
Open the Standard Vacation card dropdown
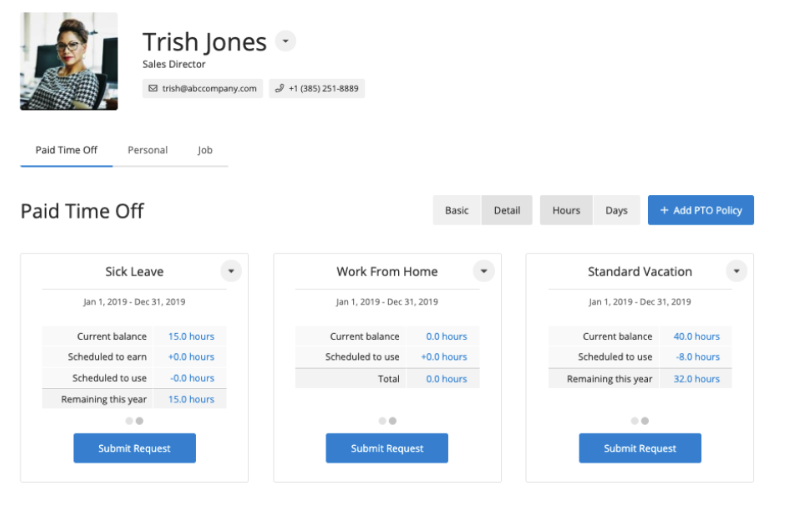[736, 271]
